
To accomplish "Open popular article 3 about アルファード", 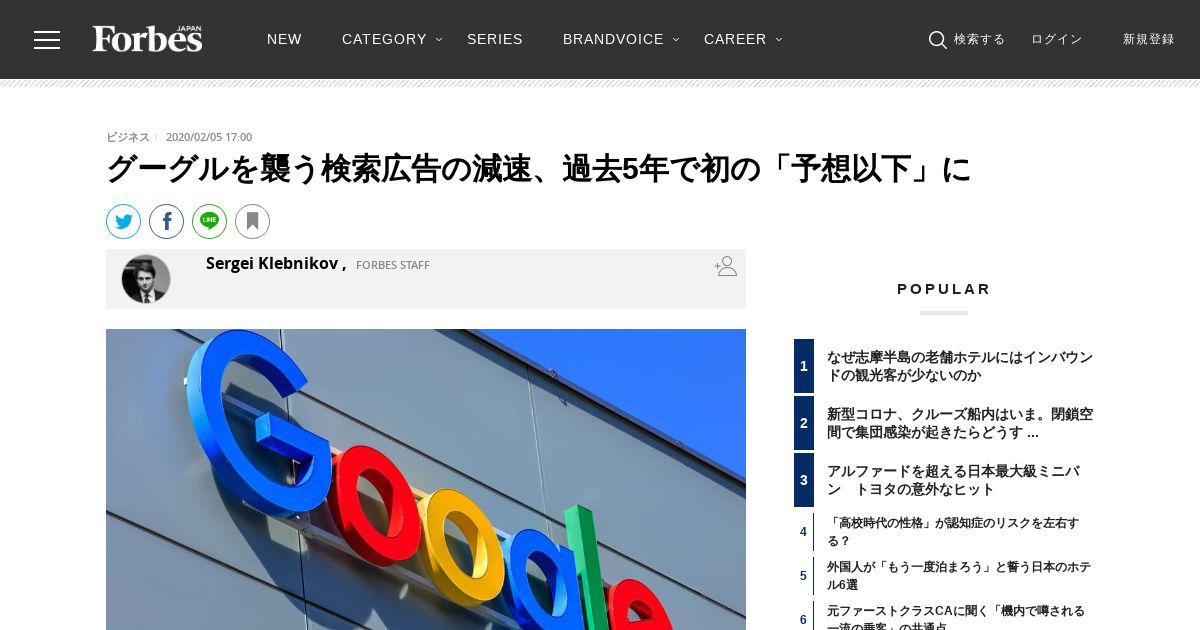I will 953,480.
